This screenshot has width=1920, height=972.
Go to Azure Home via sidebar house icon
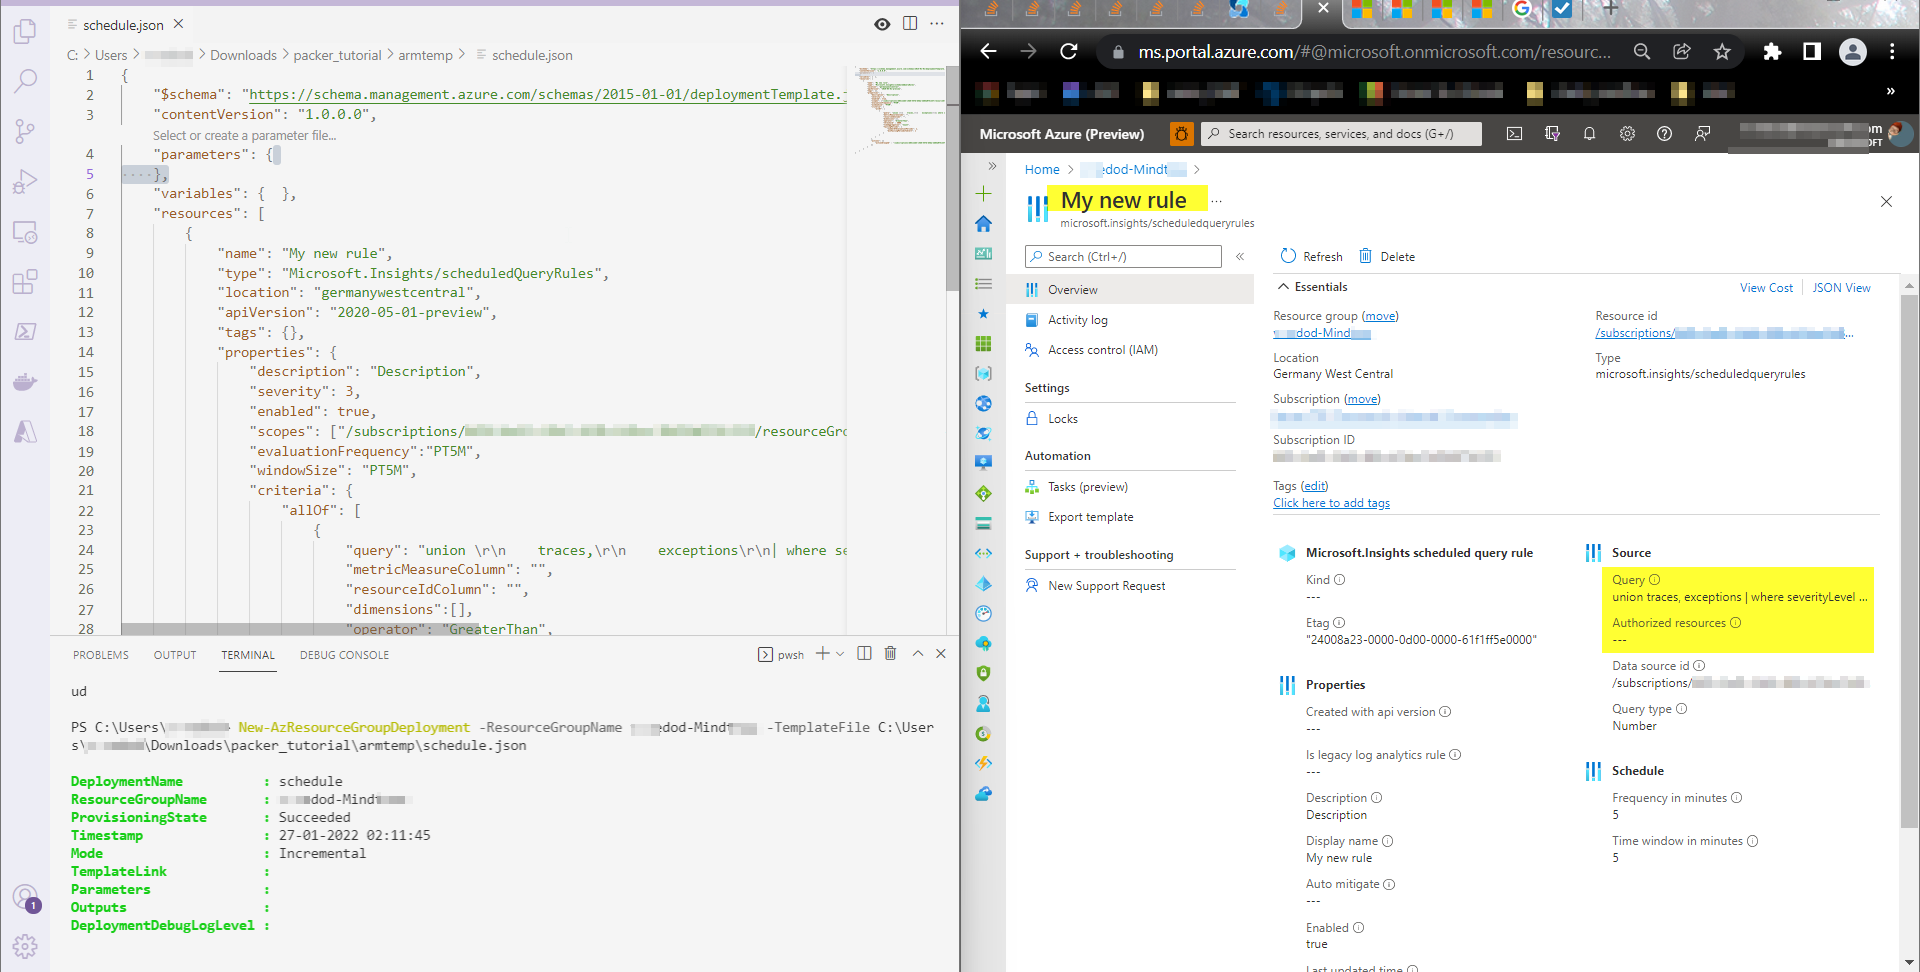984,224
